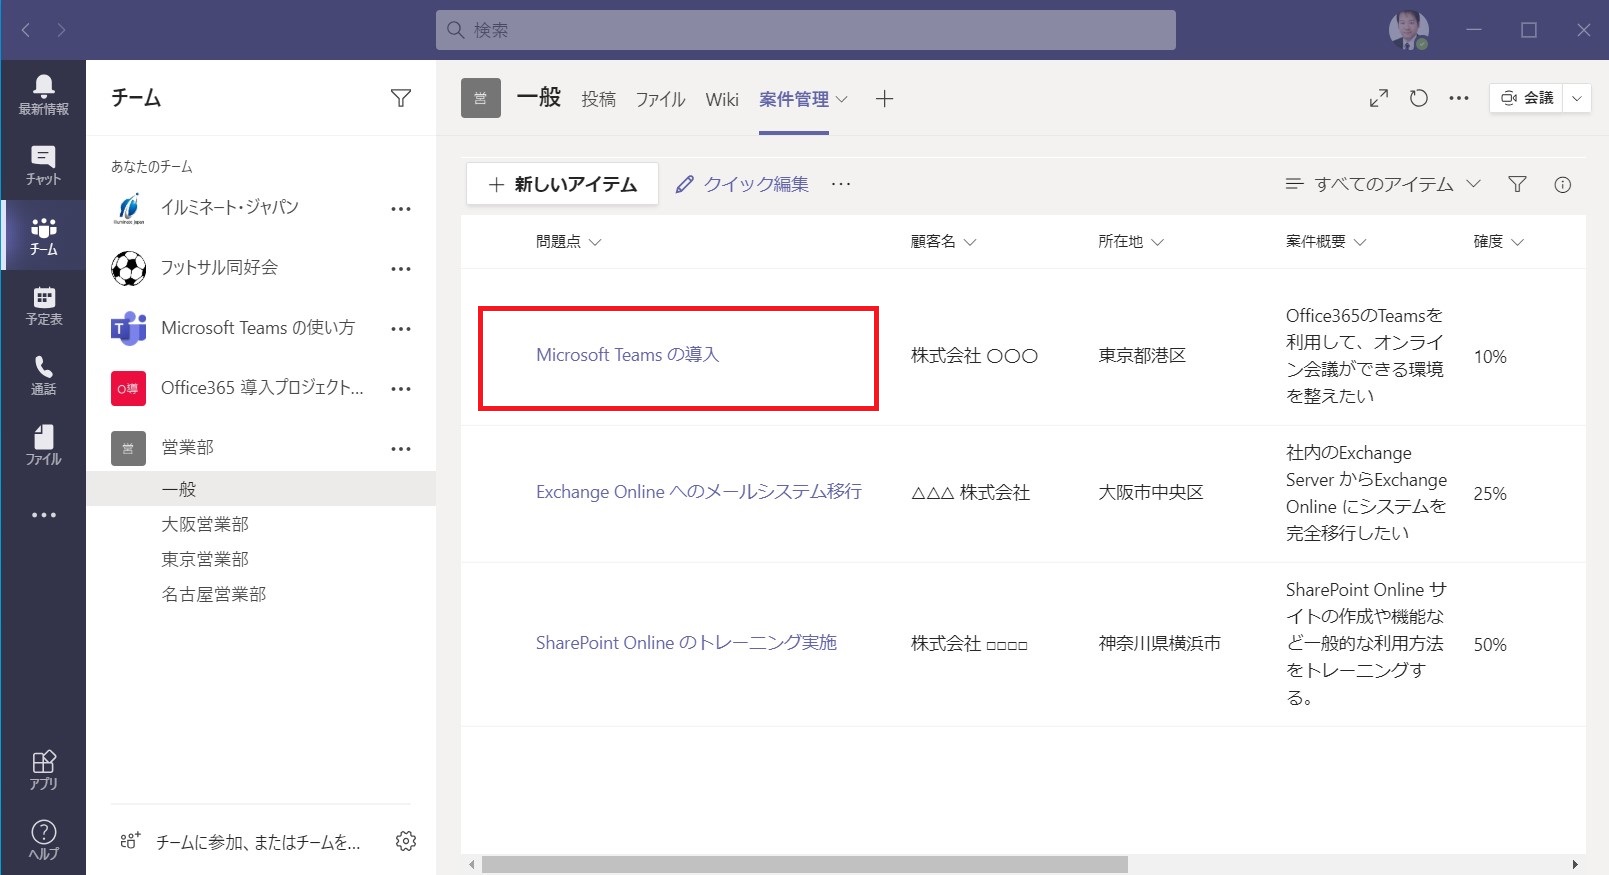Click the list filter funnel icon
The image size is (1609, 875).
1517,184
